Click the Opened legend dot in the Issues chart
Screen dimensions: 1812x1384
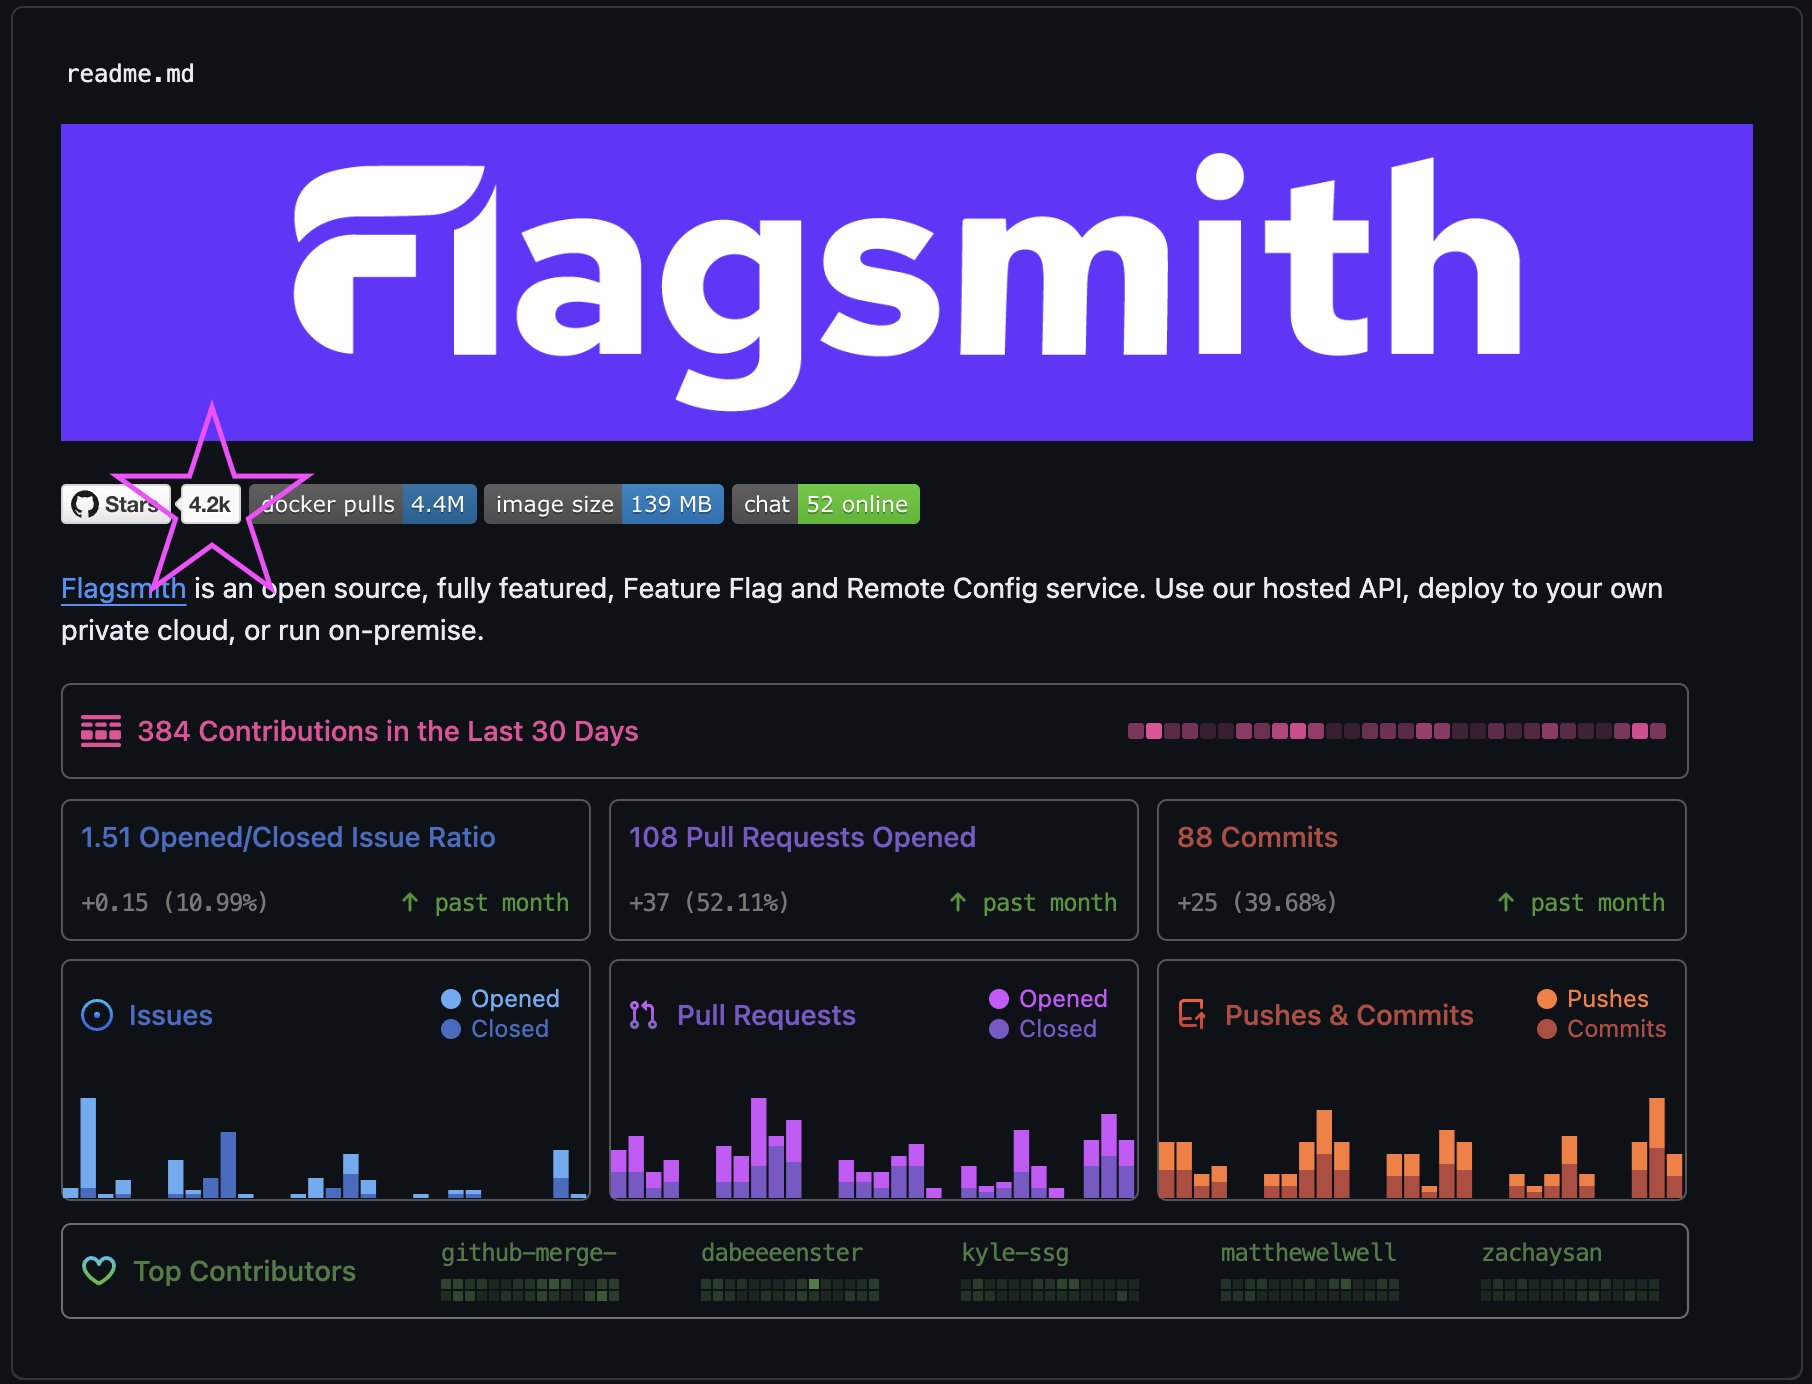pos(451,999)
